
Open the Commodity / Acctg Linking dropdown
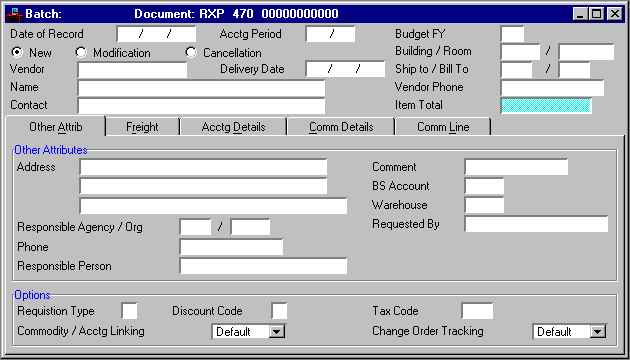[277, 332]
